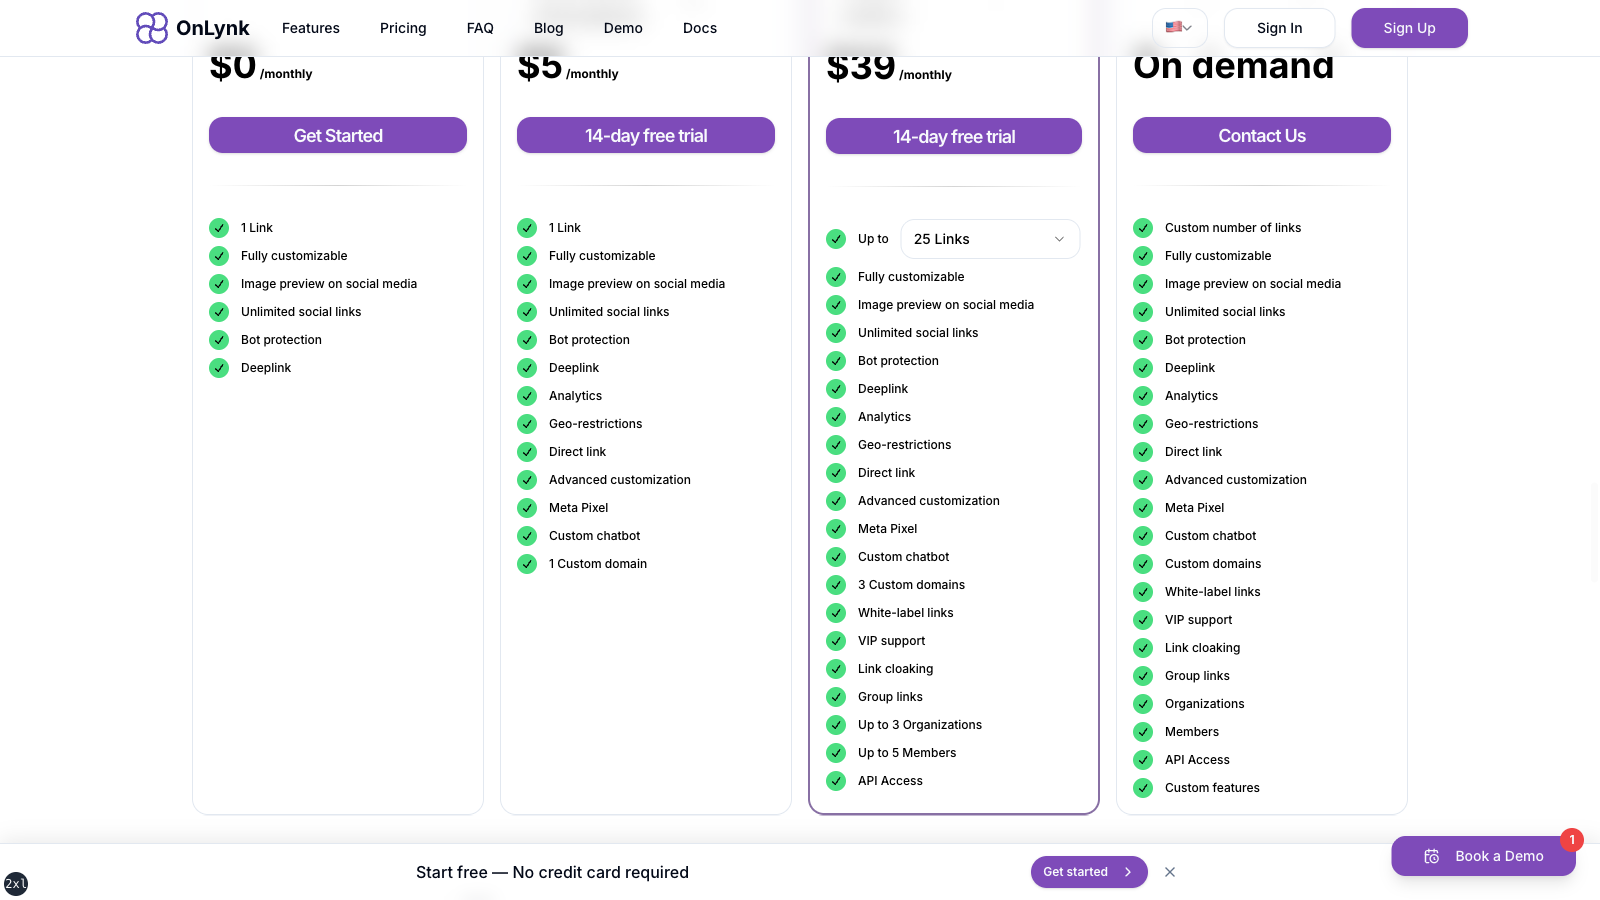The height and width of the screenshot is (900, 1600).
Task: Click the arrow icon on the Get started banner button
Action: tap(1128, 872)
